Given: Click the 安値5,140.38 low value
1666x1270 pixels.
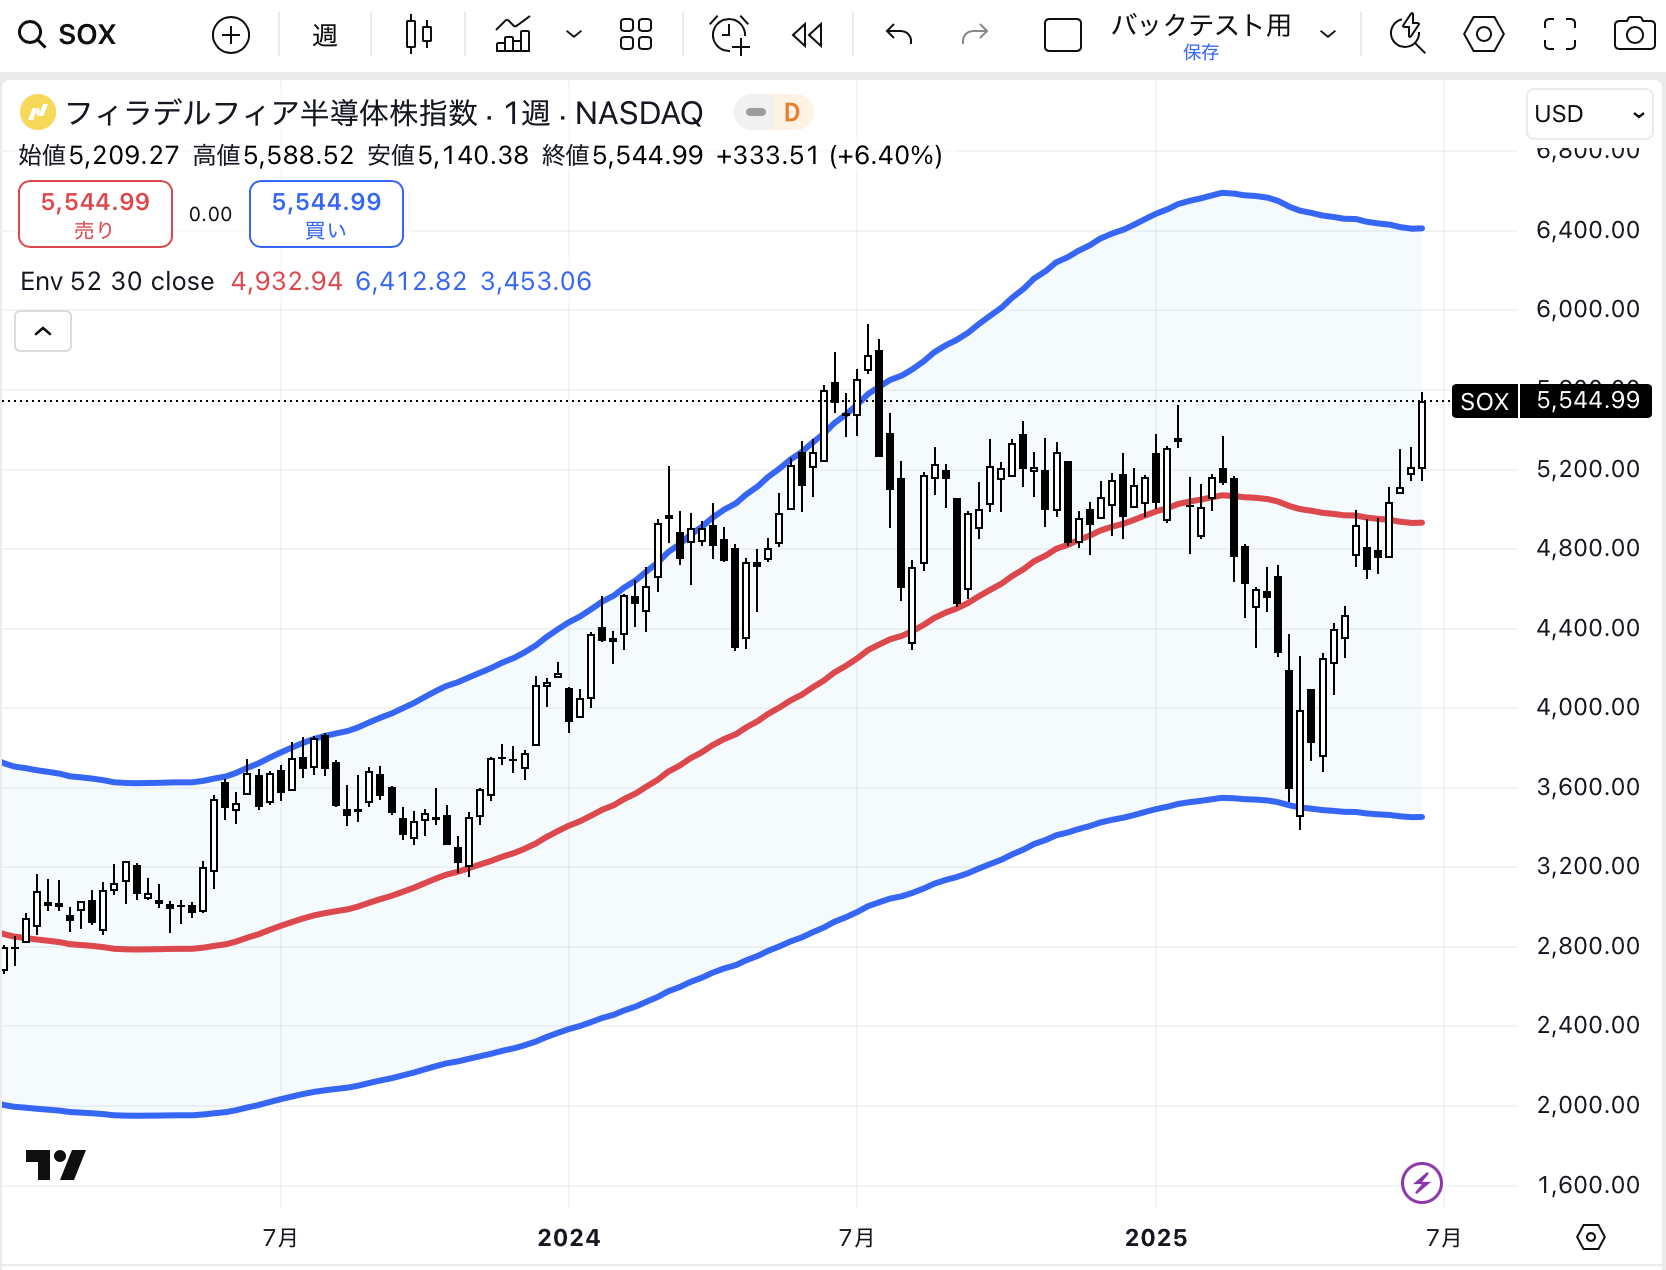Looking at the screenshot, I should (448, 156).
